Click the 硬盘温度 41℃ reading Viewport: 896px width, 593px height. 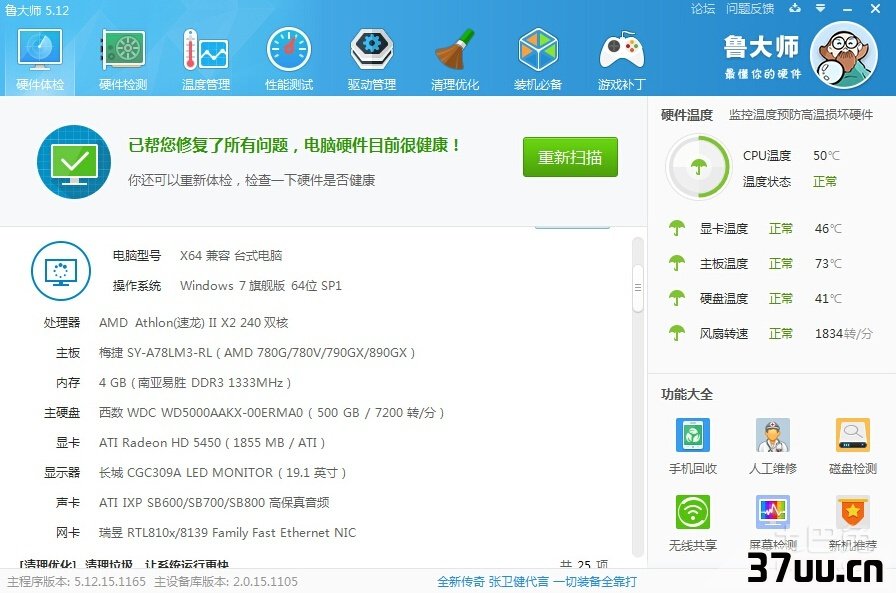829,298
